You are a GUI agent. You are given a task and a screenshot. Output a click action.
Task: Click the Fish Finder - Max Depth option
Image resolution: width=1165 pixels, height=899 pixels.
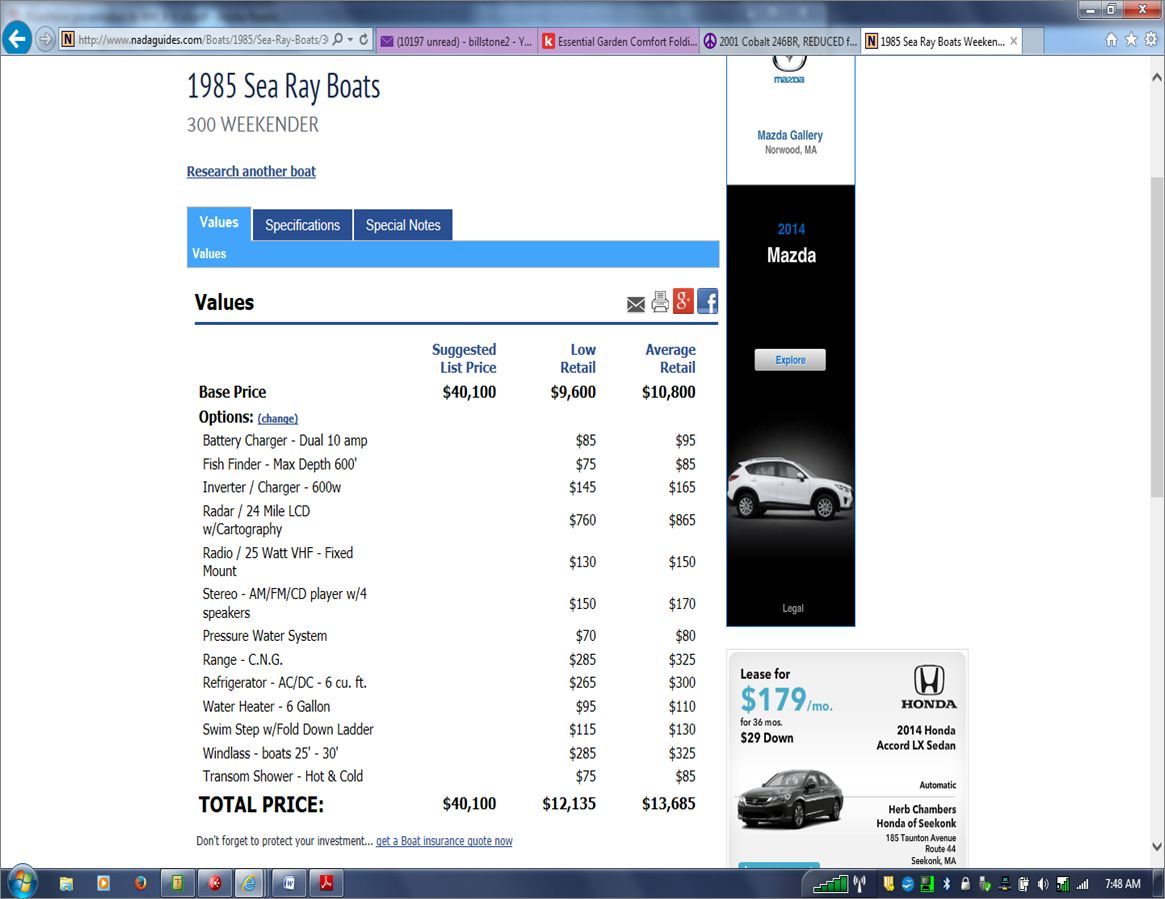[x=279, y=464]
